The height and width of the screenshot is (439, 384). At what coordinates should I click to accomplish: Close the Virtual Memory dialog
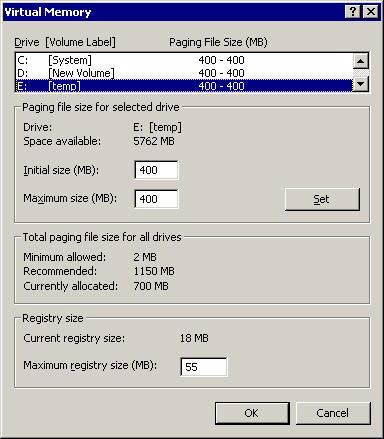point(371,12)
